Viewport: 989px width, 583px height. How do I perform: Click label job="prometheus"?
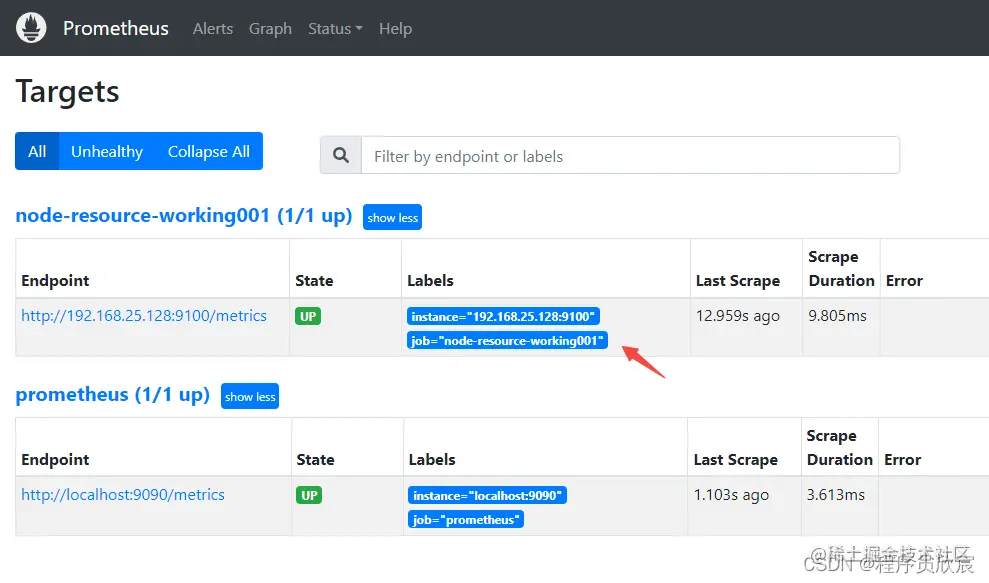pos(465,520)
